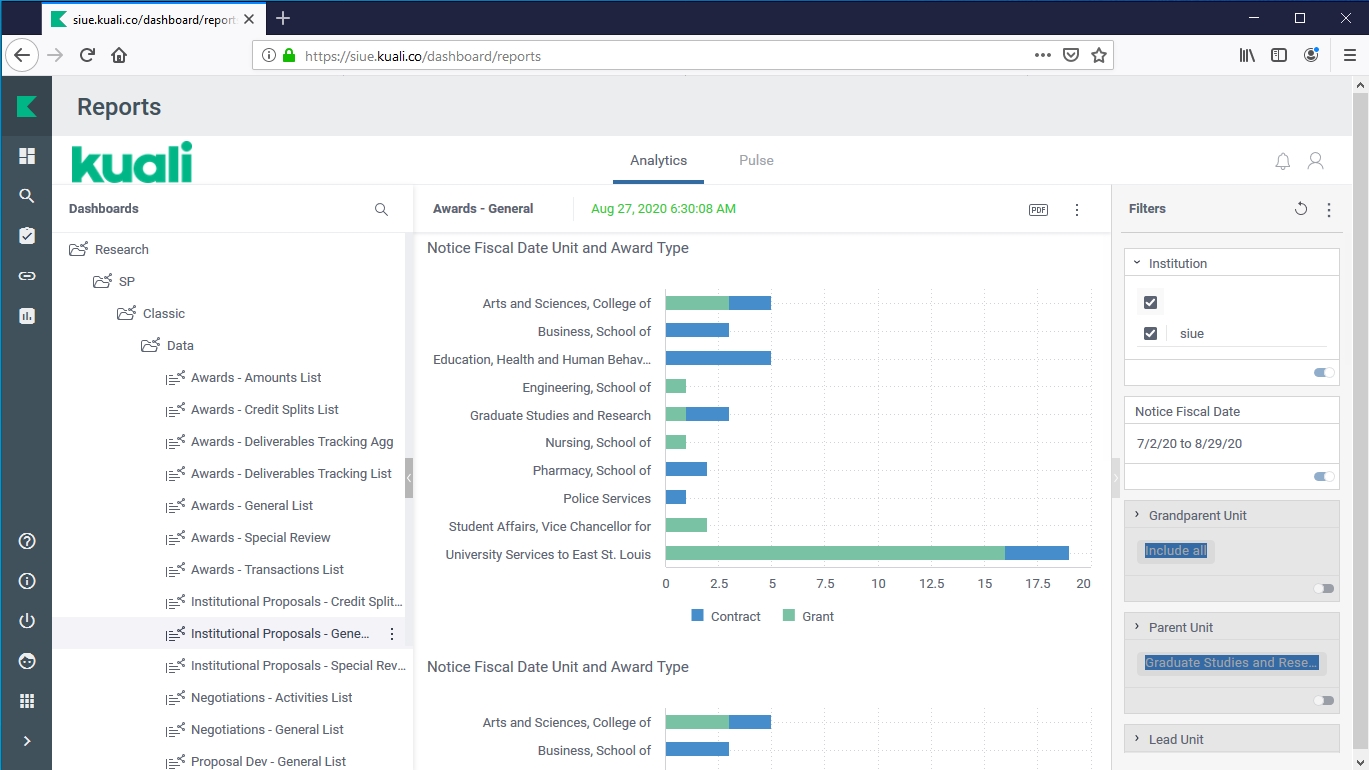The width and height of the screenshot is (1369, 770).
Task: Click the power icon in left sidebar
Action: click(x=27, y=621)
